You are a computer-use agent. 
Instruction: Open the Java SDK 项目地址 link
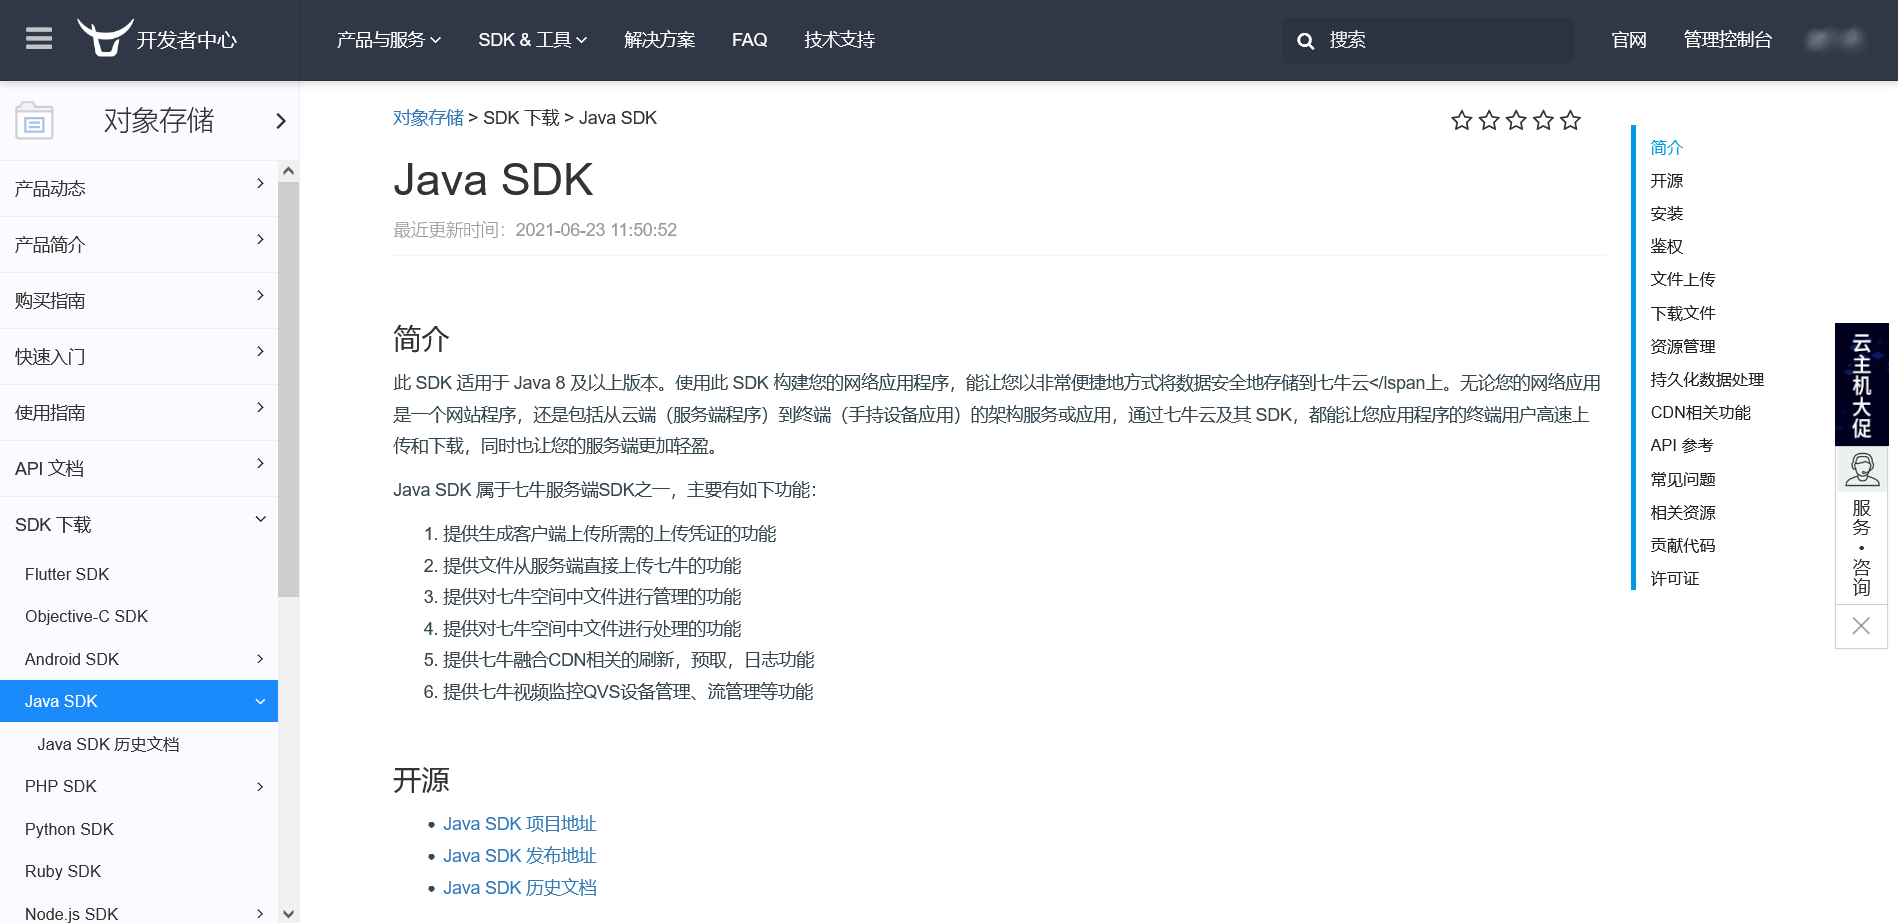point(520,824)
